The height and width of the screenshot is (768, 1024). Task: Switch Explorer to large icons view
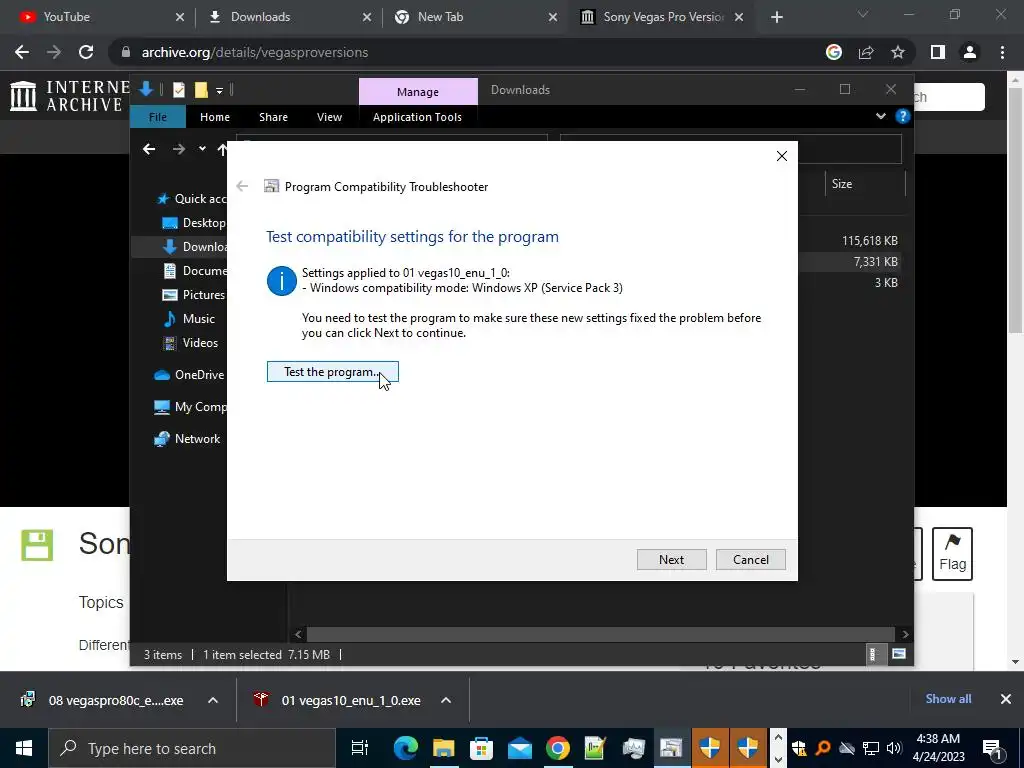pos(899,654)
